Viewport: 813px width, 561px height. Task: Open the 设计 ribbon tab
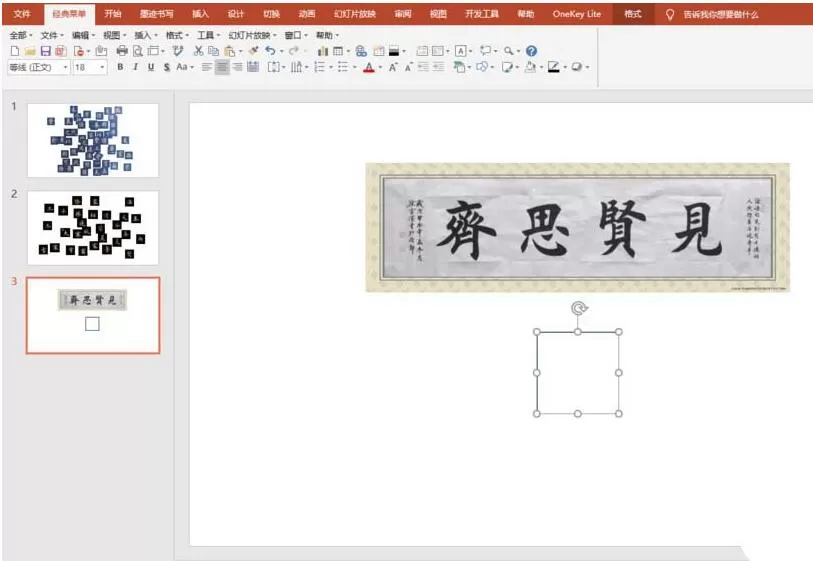pyautogui.click(x=235, y=13)
